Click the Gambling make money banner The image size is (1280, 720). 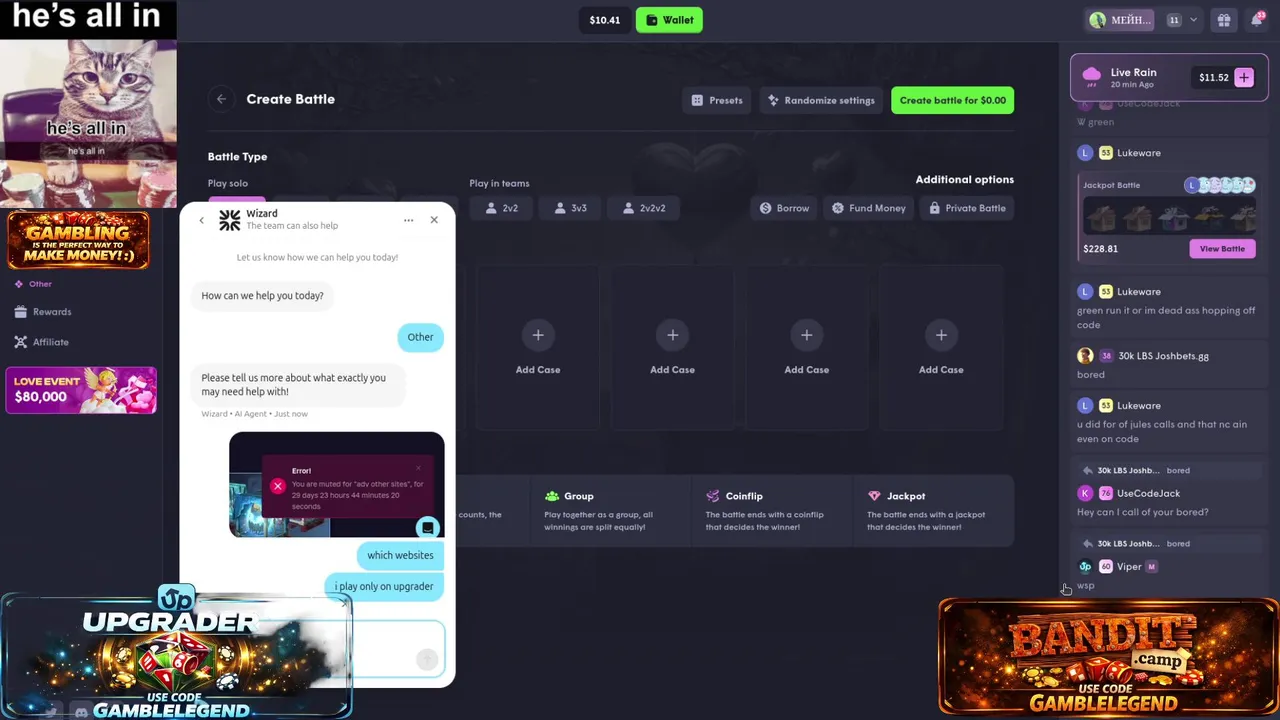[x=79, y=240]
